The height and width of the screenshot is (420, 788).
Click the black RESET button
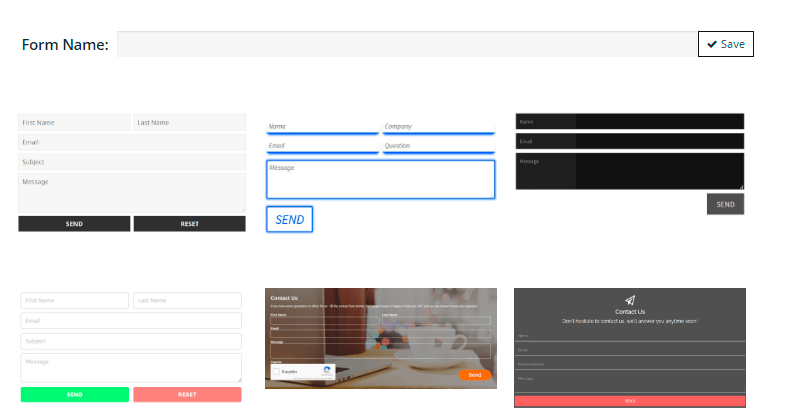[189, 224]
